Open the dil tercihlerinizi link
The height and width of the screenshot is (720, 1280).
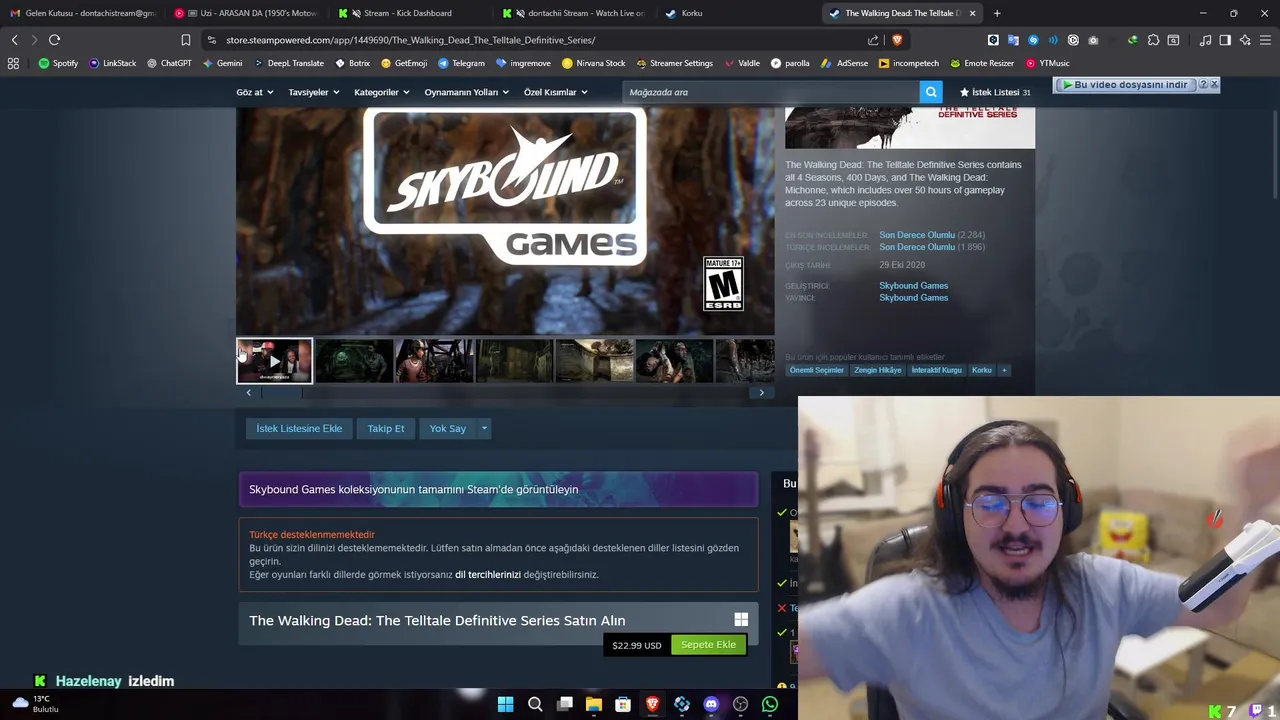click(488, 575)
